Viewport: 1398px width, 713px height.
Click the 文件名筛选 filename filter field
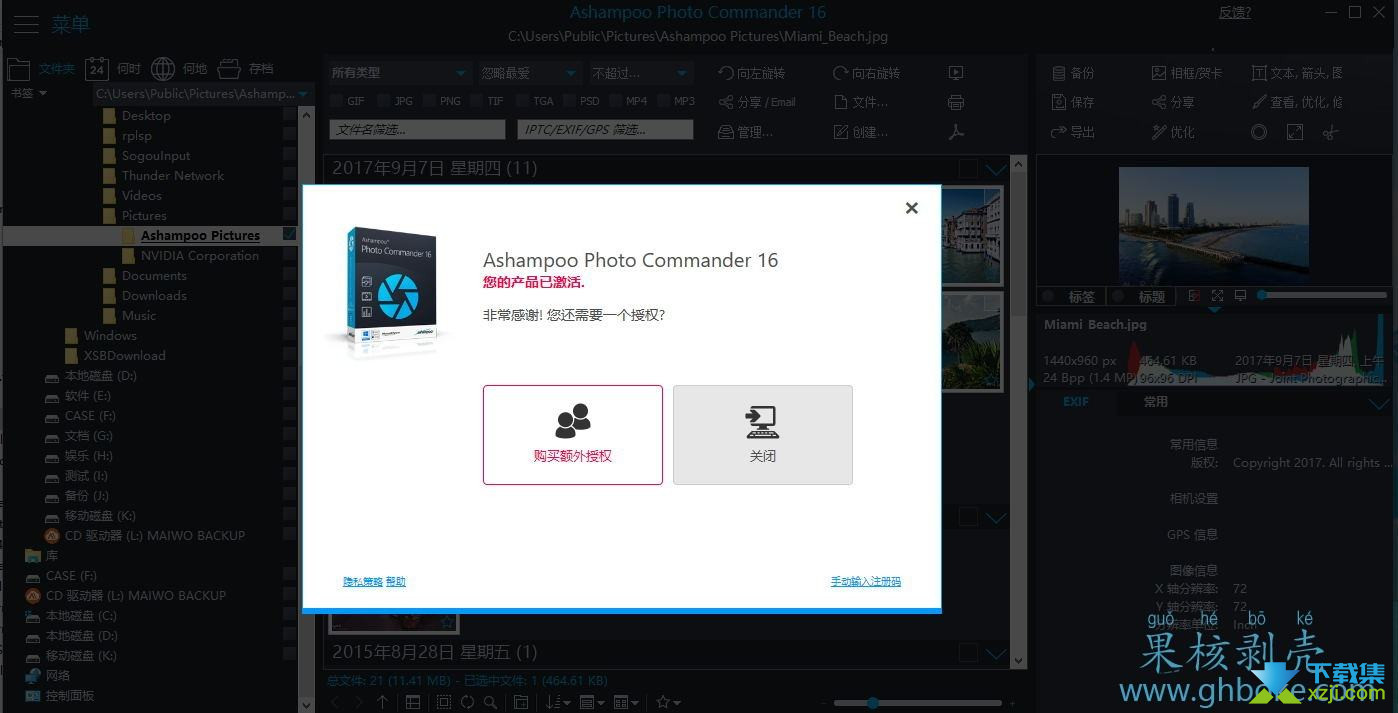[417, 130]
